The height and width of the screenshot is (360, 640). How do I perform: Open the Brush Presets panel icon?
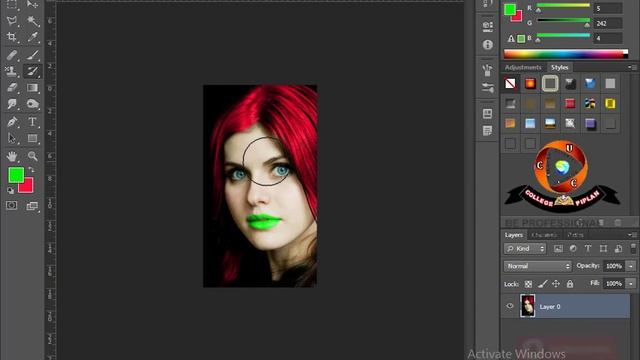487,70
